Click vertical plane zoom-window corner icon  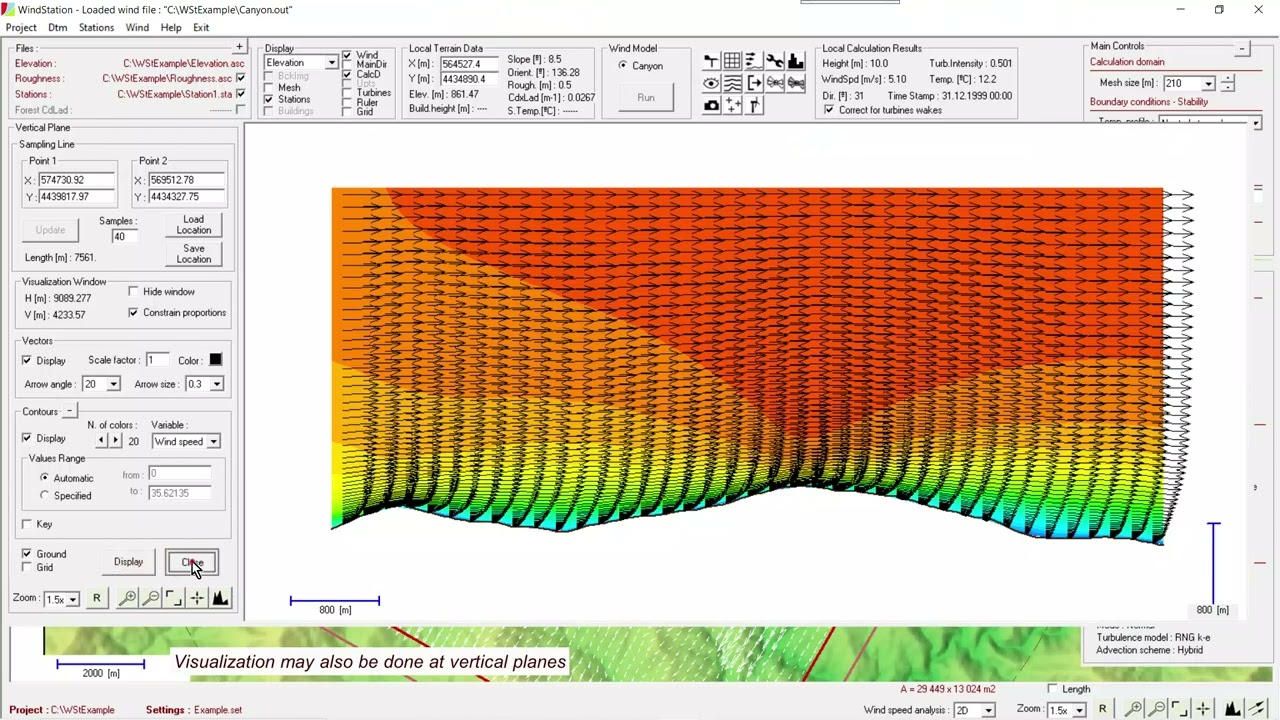click(174, 598)
